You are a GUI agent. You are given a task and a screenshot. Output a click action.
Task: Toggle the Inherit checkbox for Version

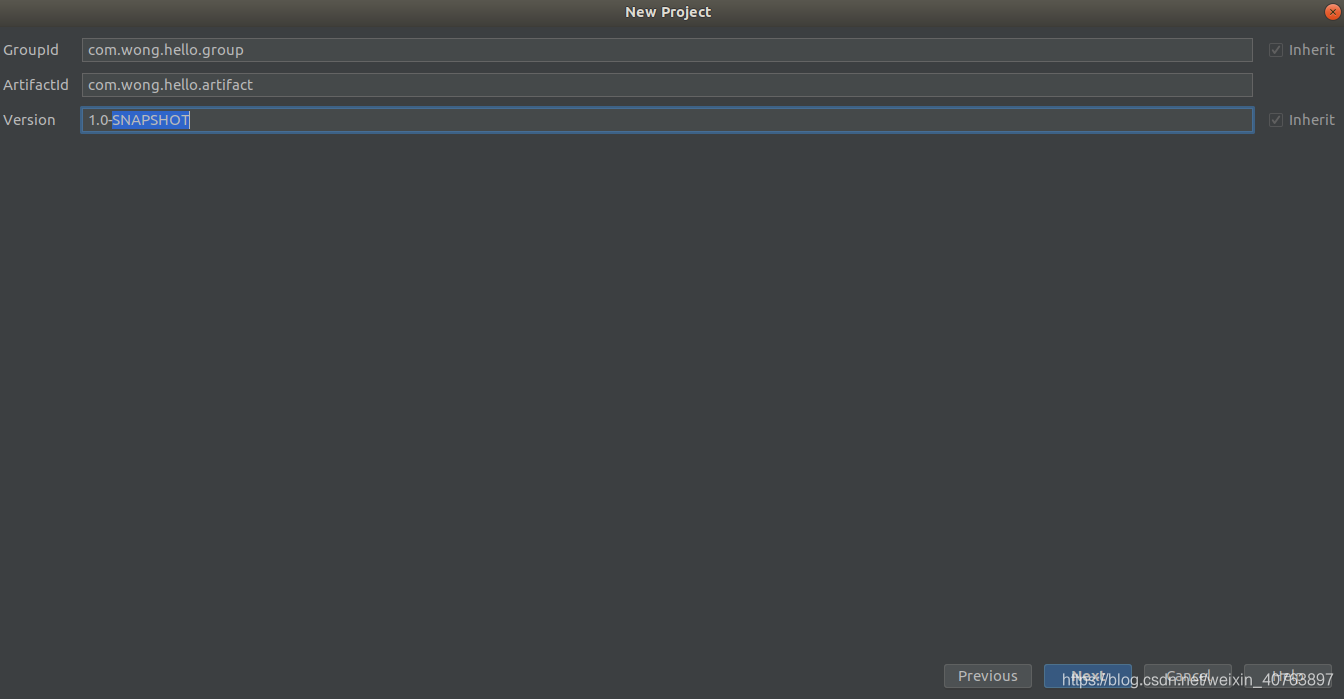[1276, 120]
